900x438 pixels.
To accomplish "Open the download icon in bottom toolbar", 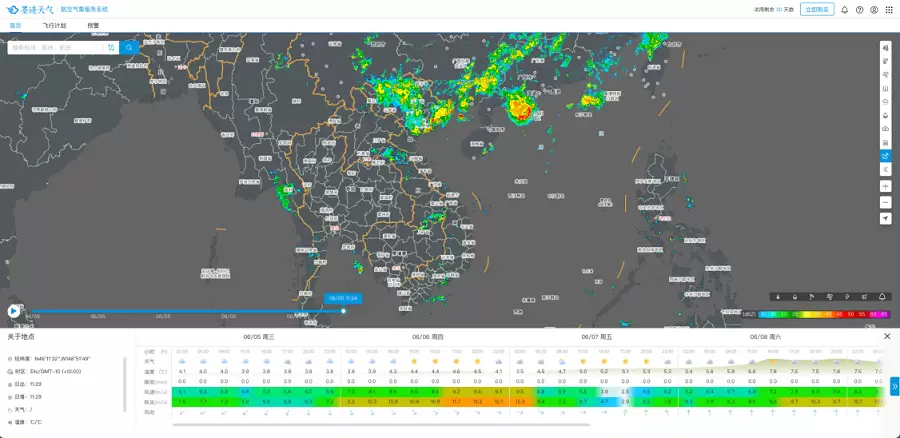I will (x=777, y=297).
